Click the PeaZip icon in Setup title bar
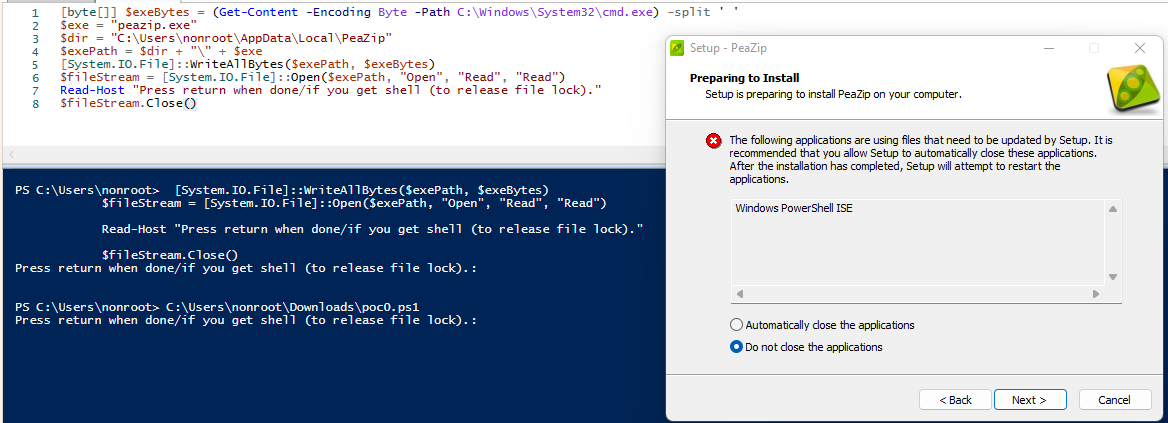The height and width of the screenshot is (423, 1168). 676,48
